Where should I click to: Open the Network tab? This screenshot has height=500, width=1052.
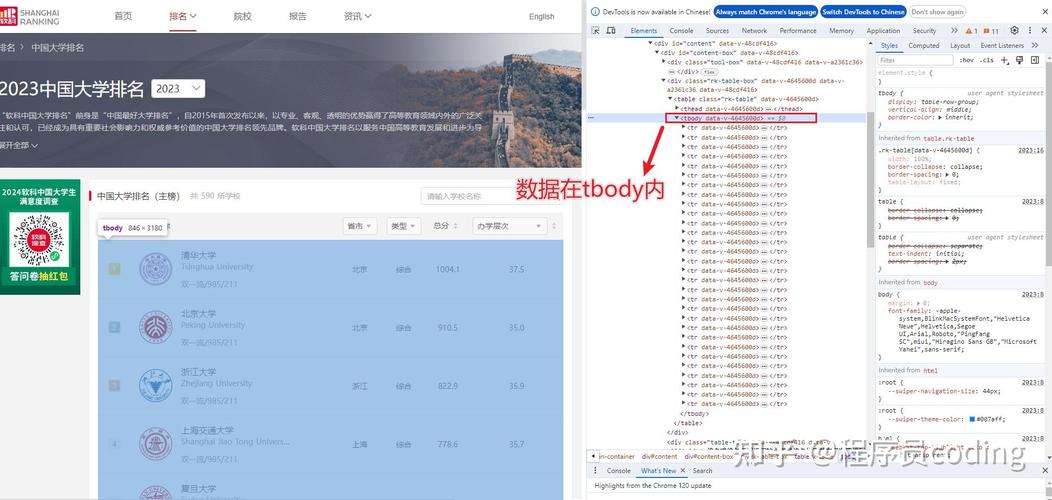[754, 31]
